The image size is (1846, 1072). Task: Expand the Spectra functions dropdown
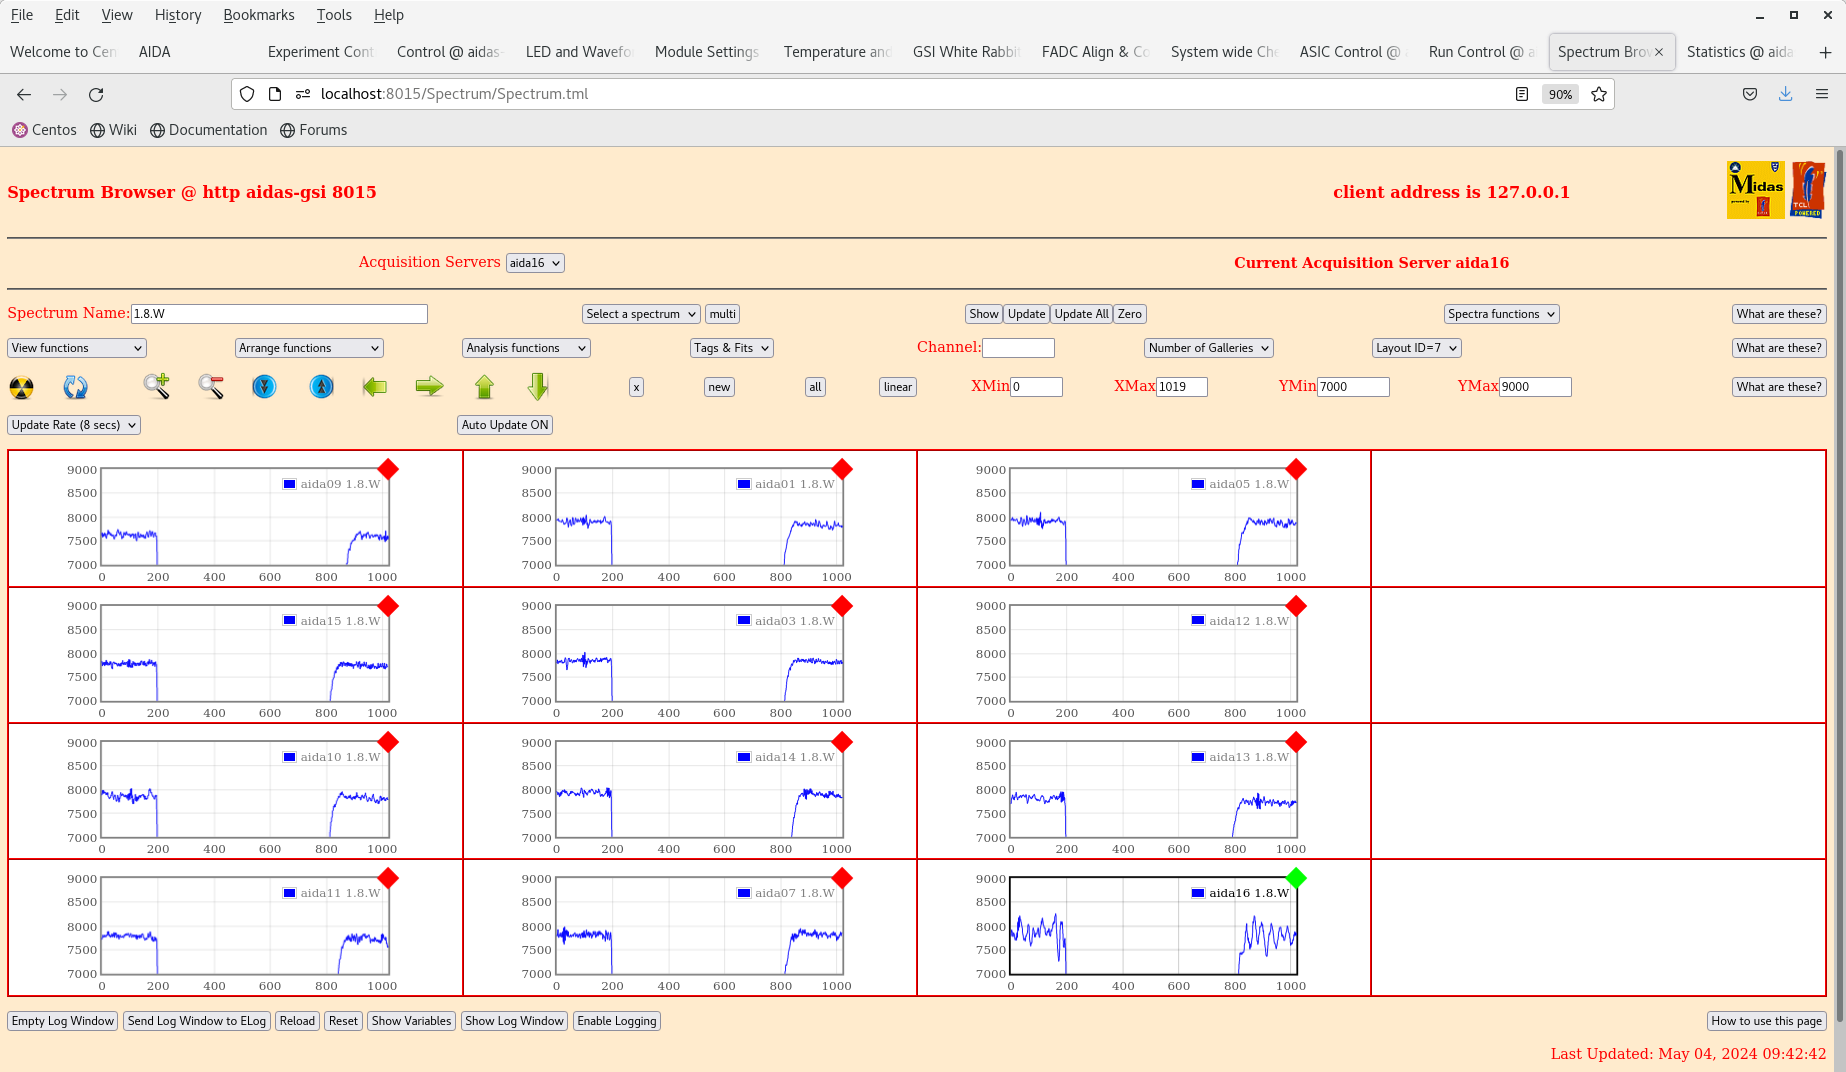(1502, 314)
